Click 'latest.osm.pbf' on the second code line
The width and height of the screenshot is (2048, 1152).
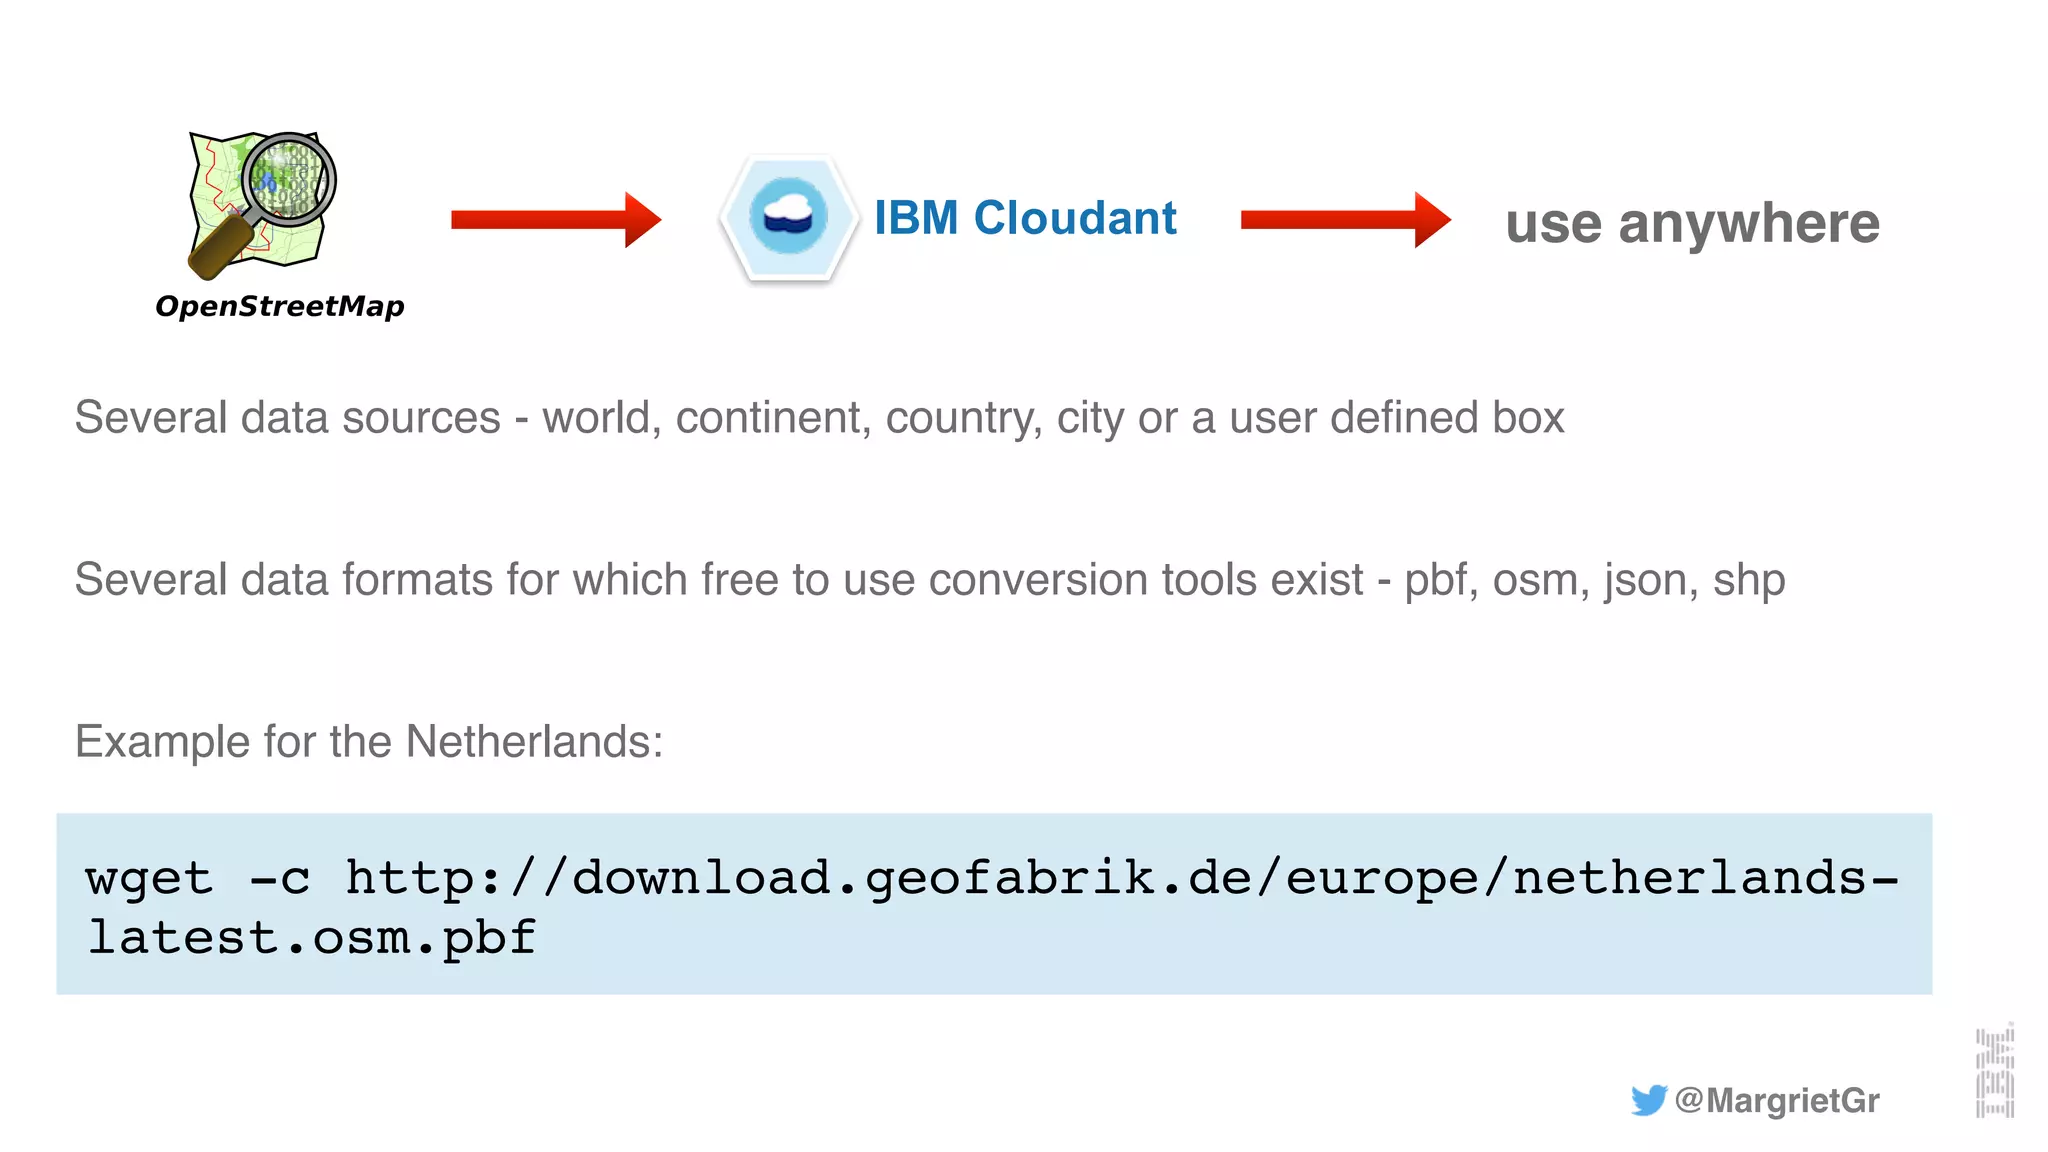(312, 938)
